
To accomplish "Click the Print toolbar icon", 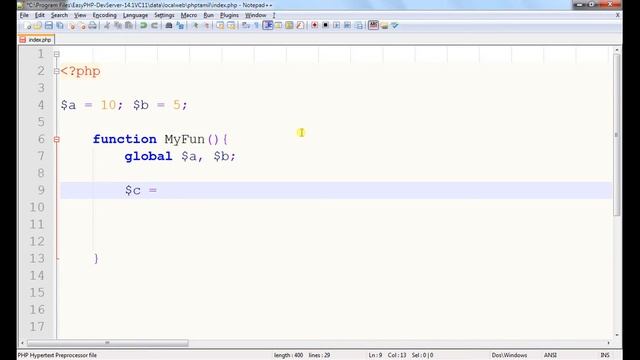I will 93,26.
